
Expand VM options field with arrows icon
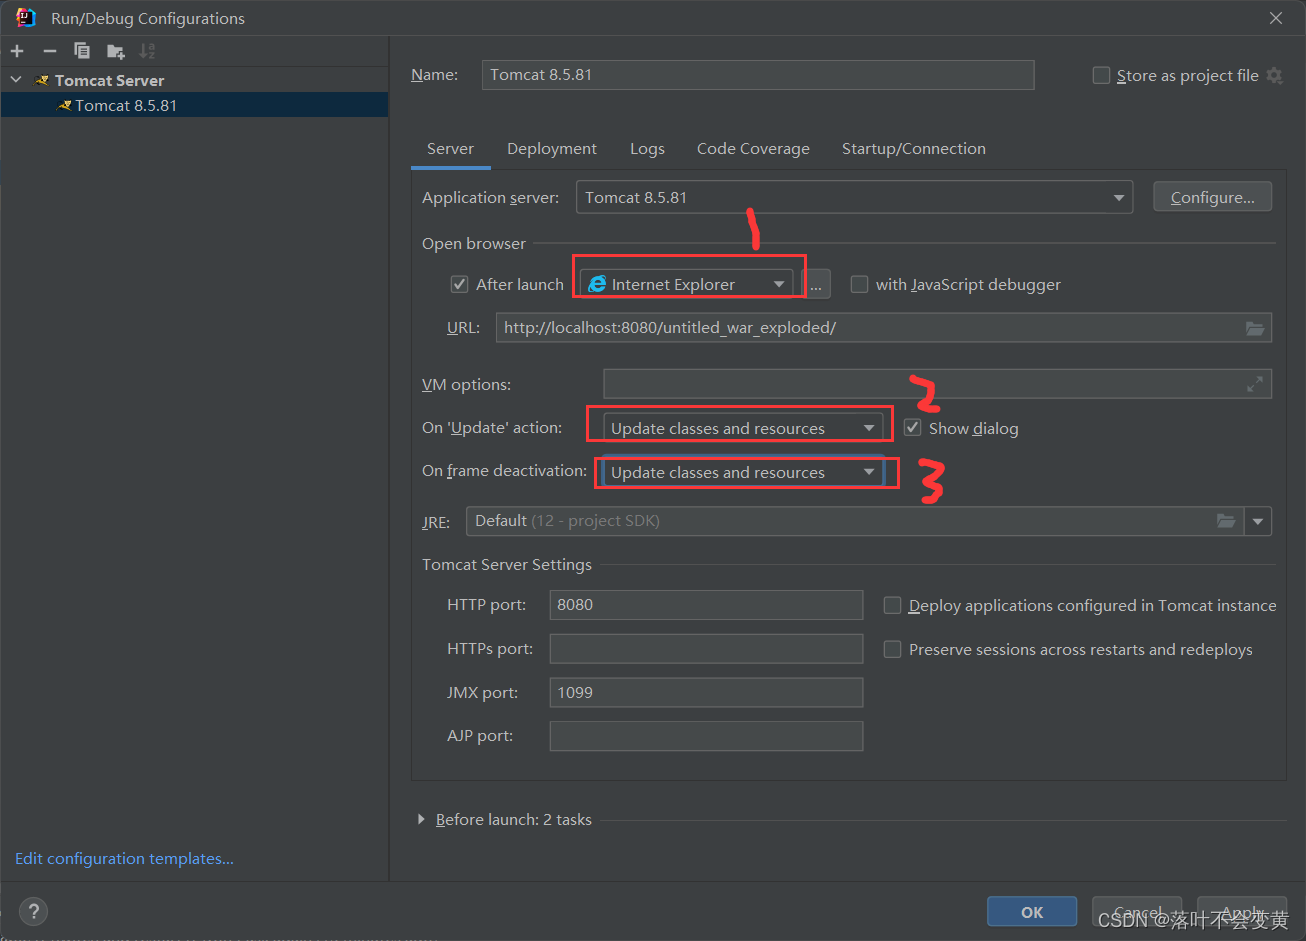pyautogui.click(x=1255, y=384)
